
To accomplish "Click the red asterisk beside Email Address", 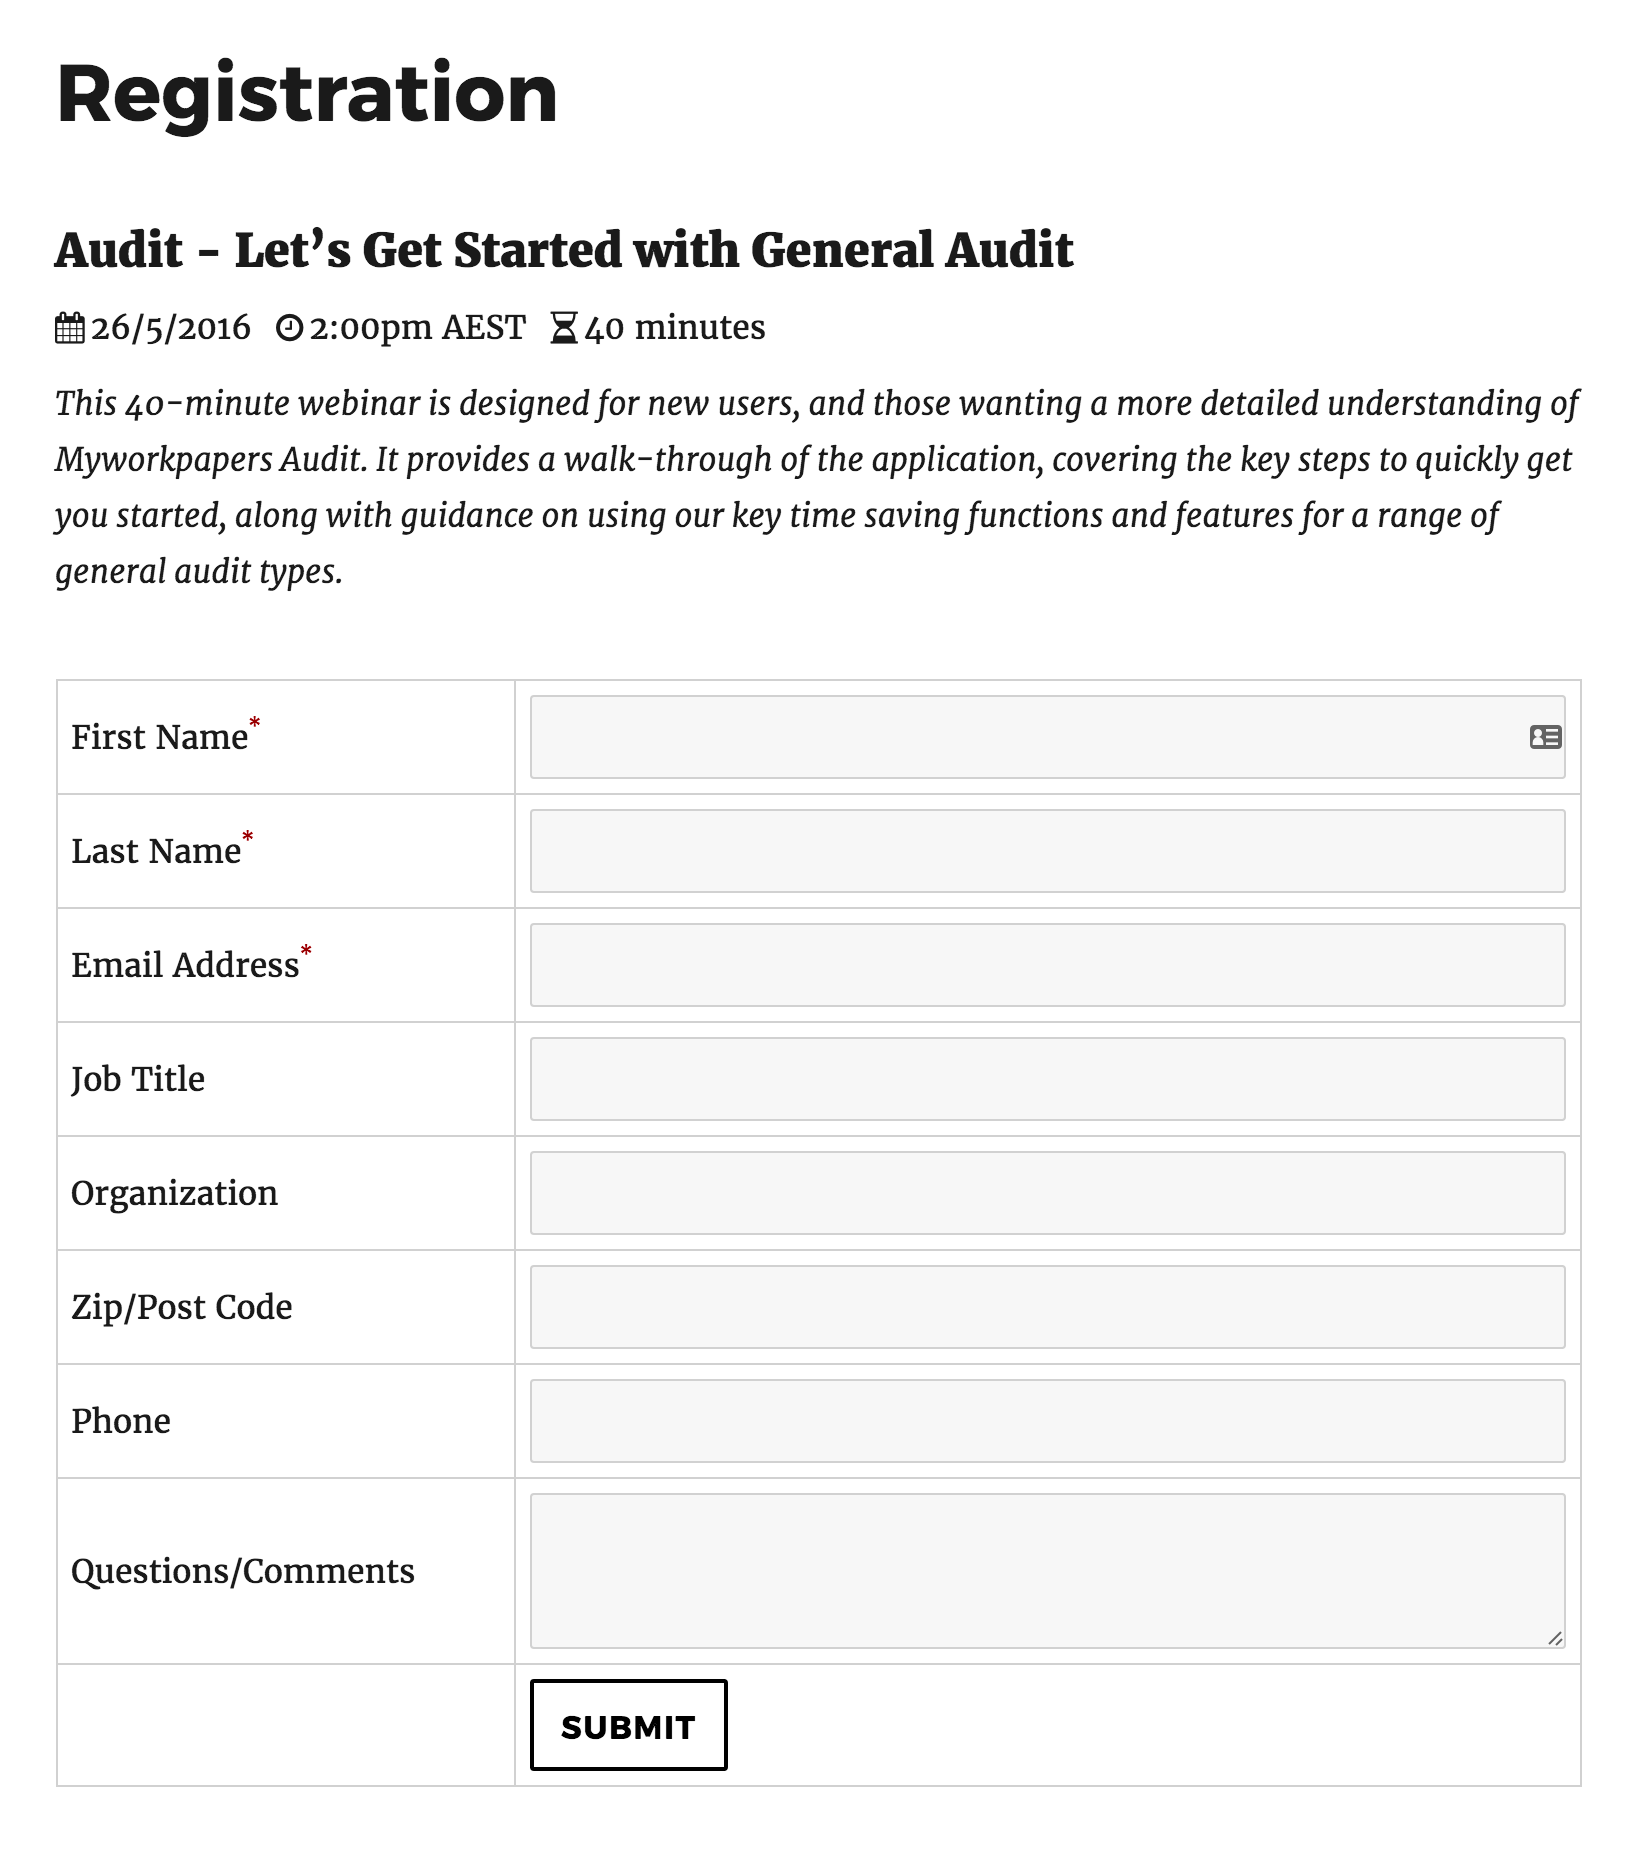I will click(x=306, y=948).
